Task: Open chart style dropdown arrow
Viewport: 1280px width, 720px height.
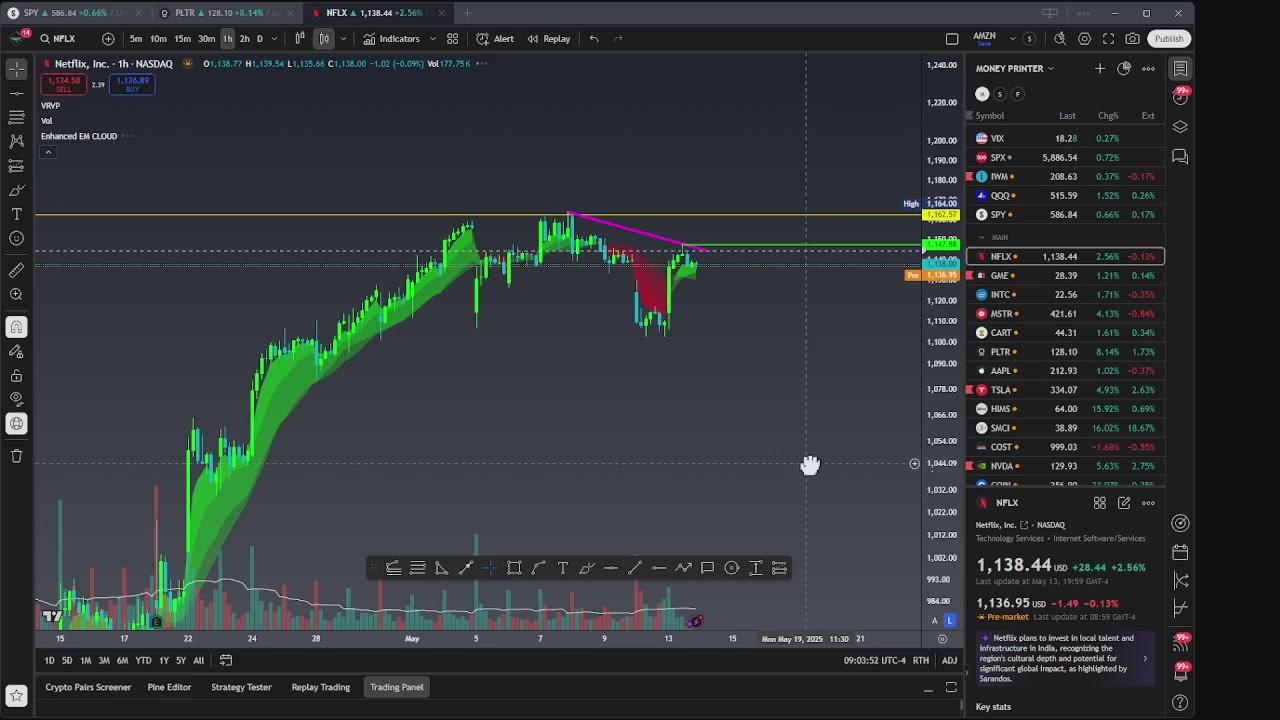Action: pos(343,38)
